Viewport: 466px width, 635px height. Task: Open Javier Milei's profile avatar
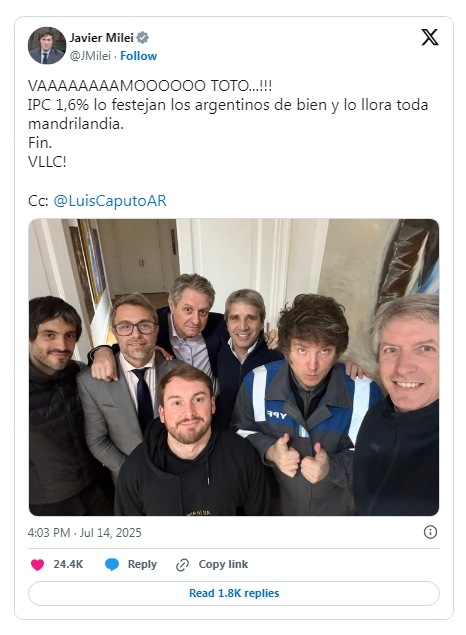pos(47,45)
